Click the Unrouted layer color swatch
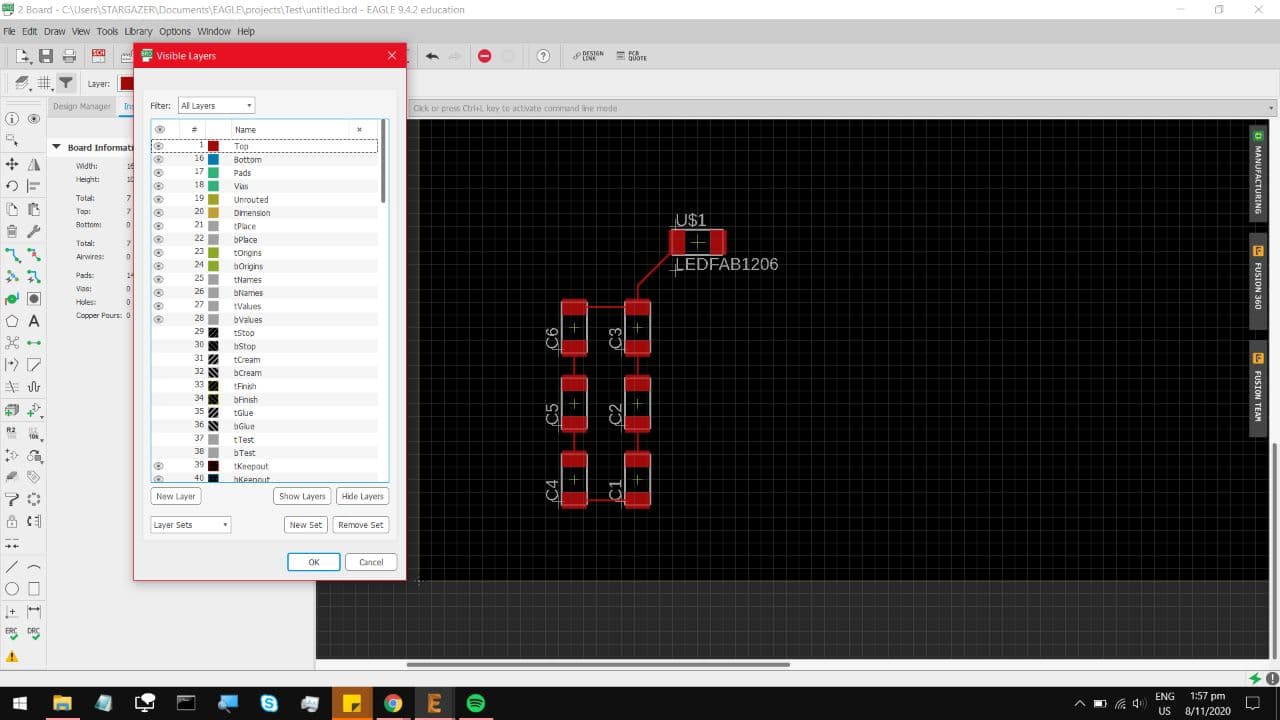 213,199
